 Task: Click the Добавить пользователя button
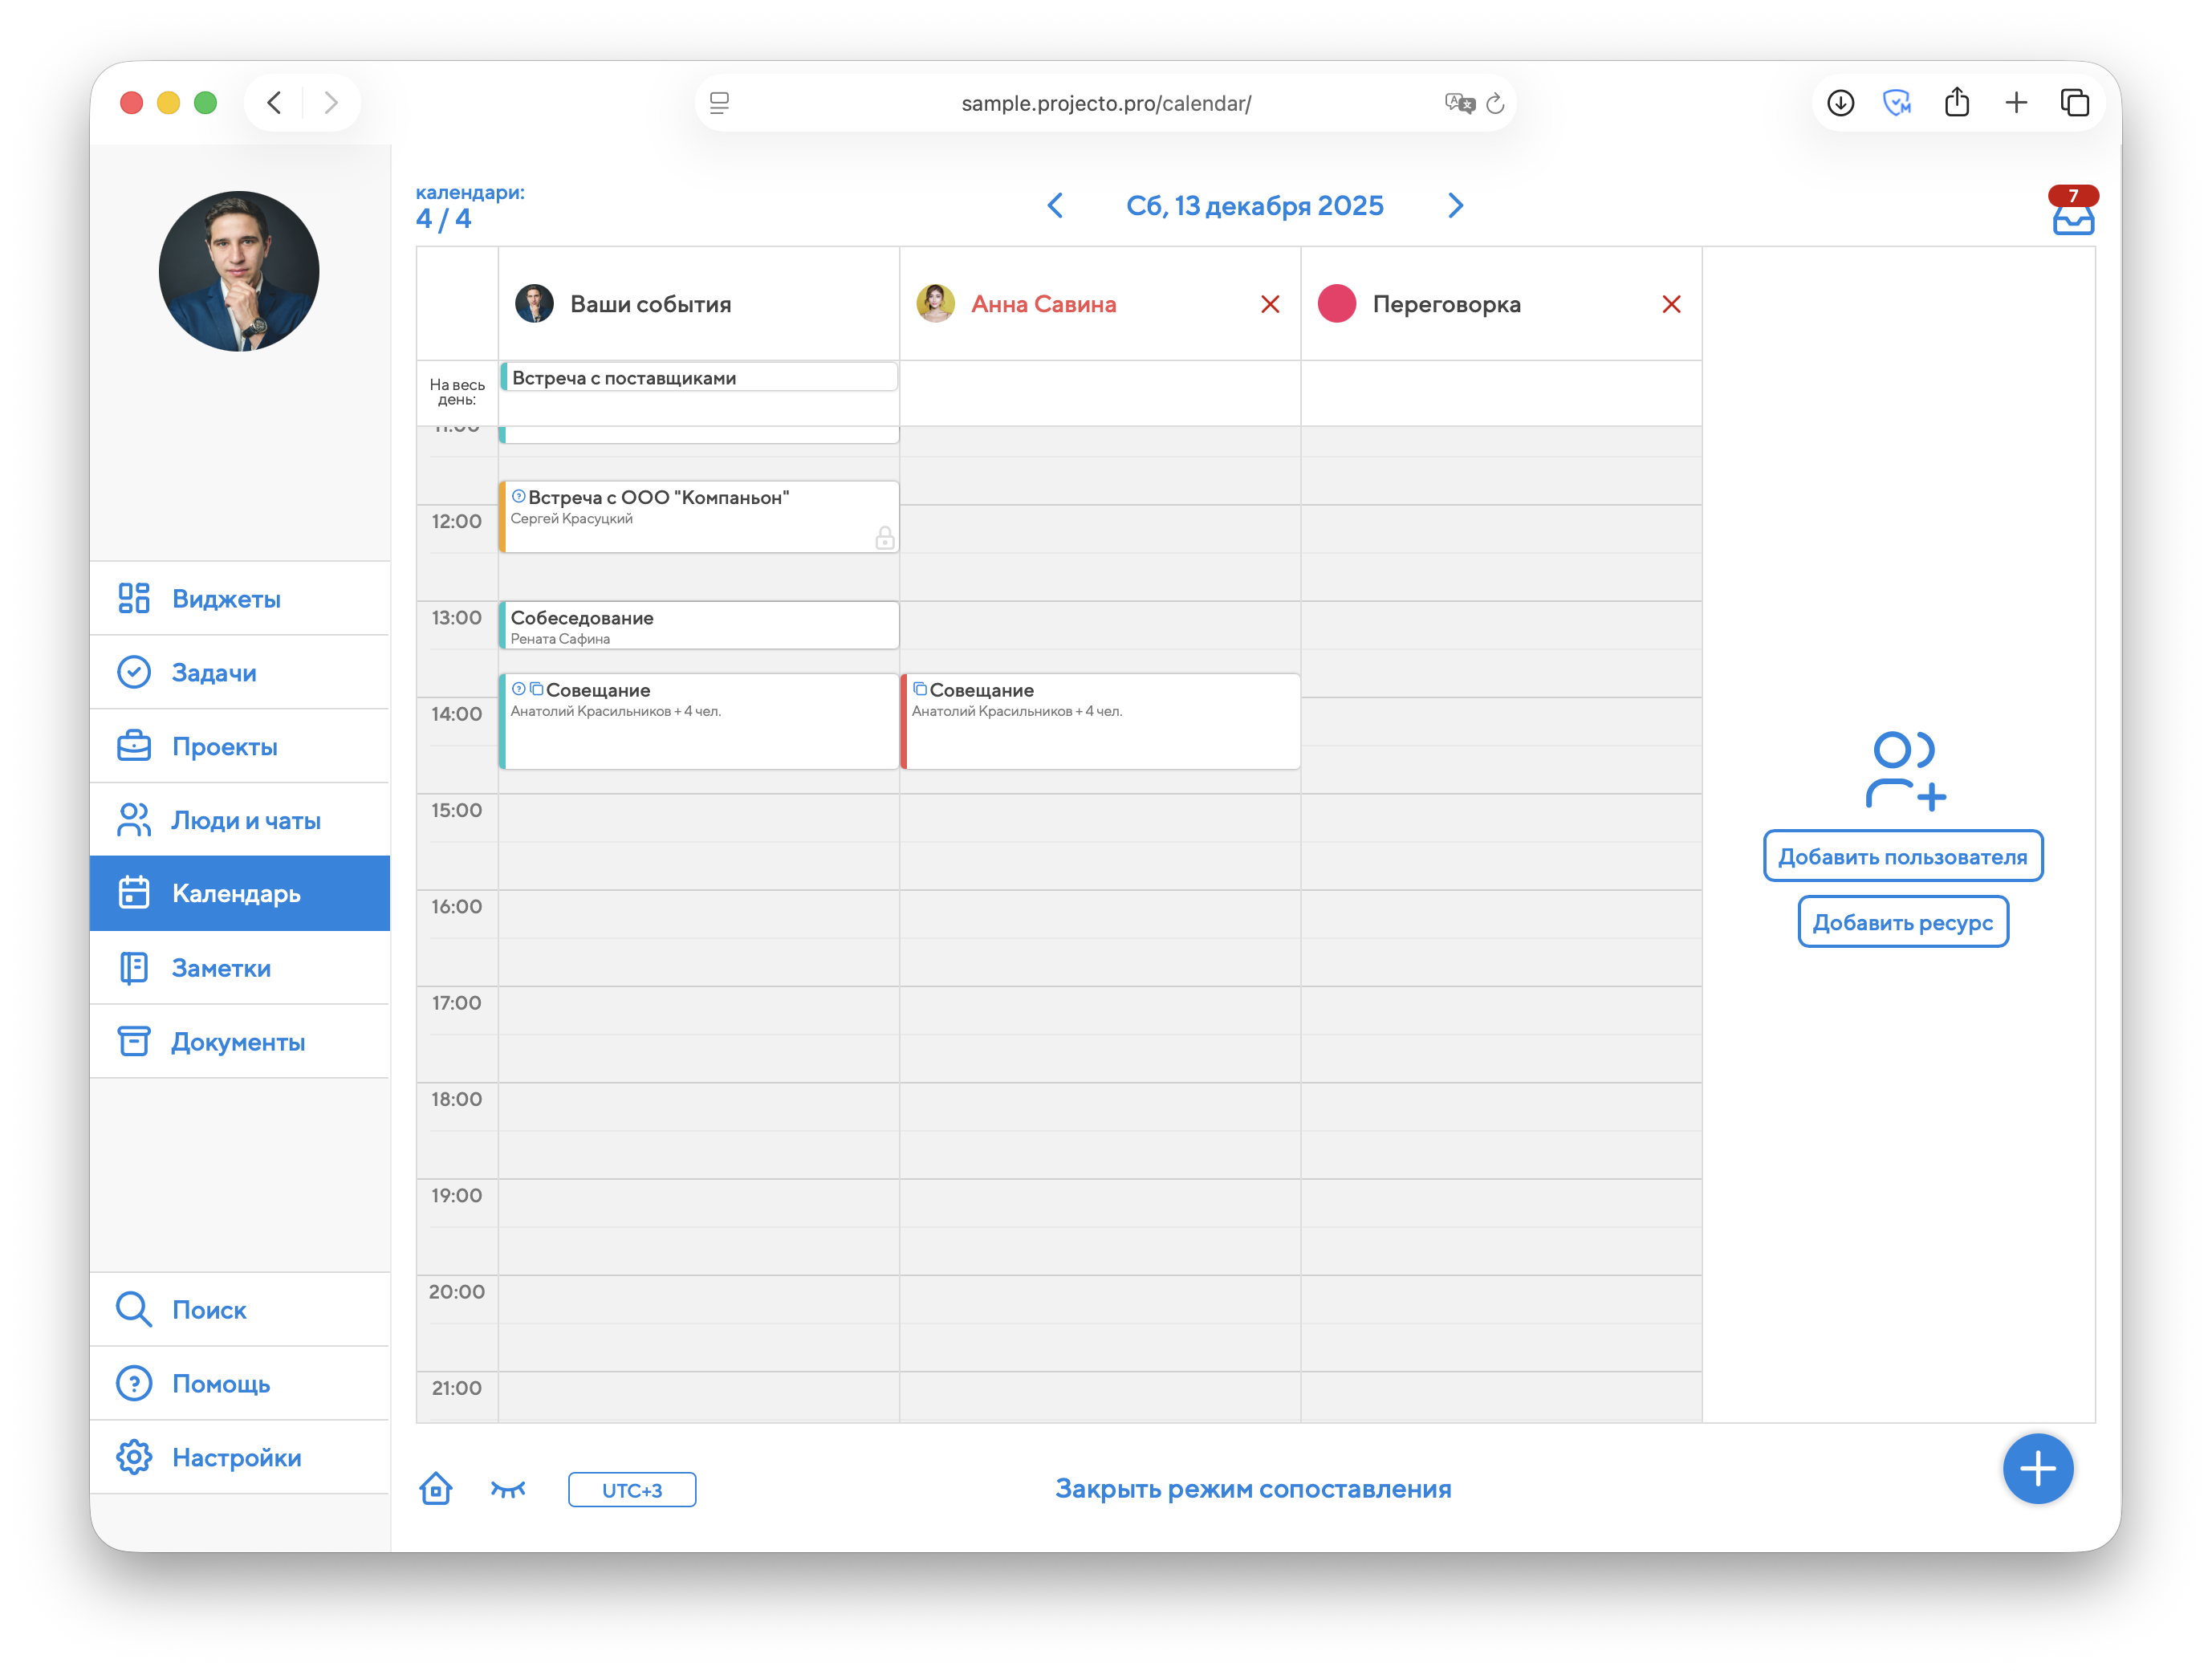1902,856
